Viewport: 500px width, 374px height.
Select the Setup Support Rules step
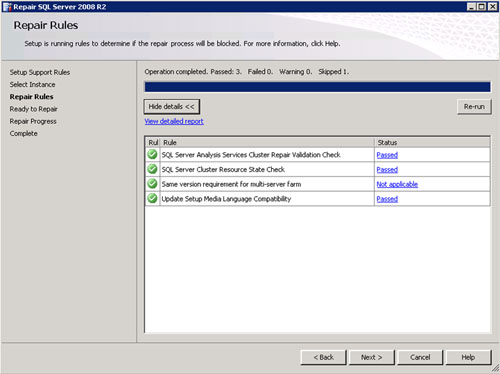coord(40,72)
